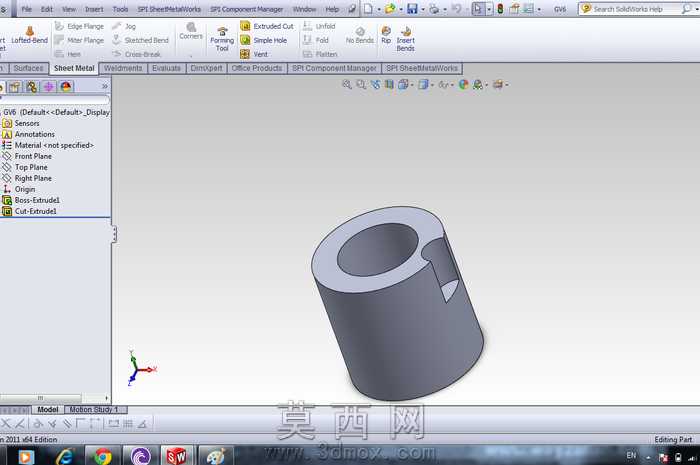Click the Simple Hole tool

263,40
